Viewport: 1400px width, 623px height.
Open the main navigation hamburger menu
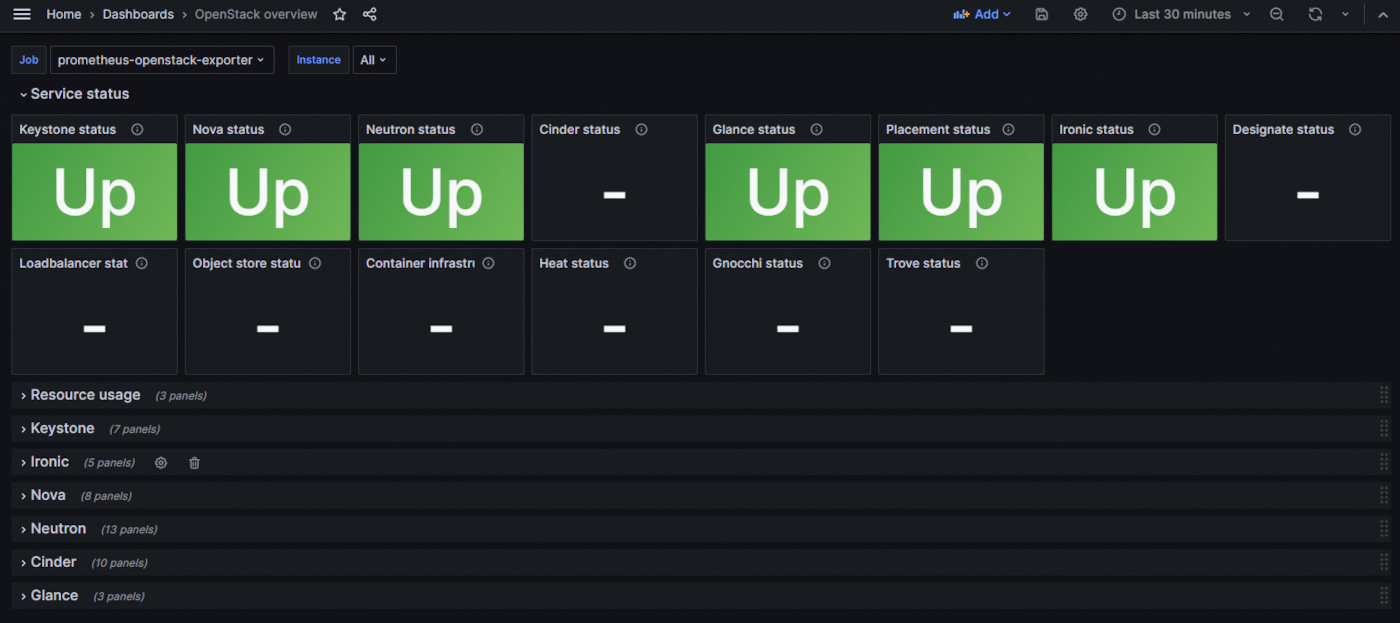tap(21, 14)
